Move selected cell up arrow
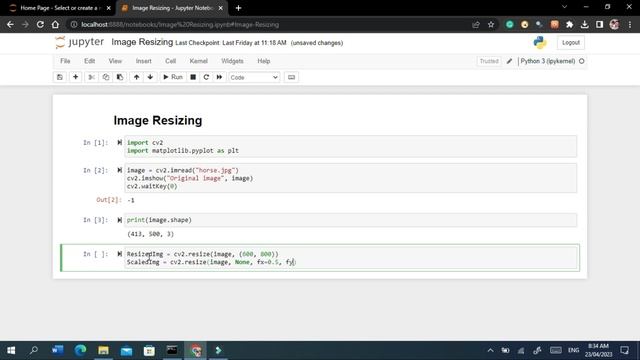This screenshot has height=360, width=640. coord(136,77)
